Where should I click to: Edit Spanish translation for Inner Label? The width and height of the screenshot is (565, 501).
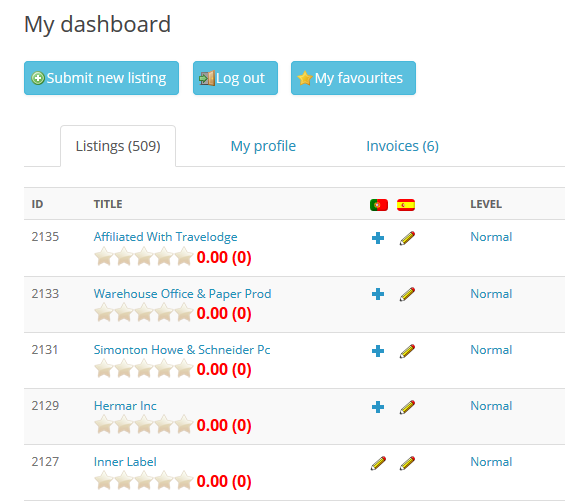[x=407, y=463]
